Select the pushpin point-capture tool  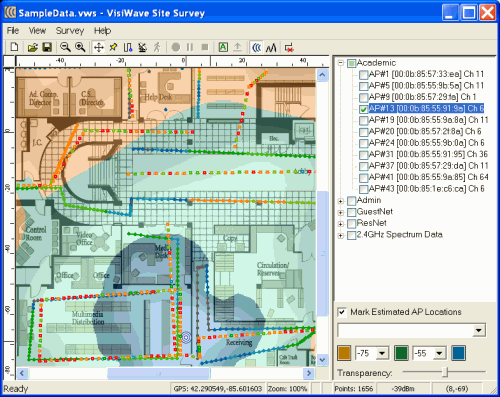point(113,47)
